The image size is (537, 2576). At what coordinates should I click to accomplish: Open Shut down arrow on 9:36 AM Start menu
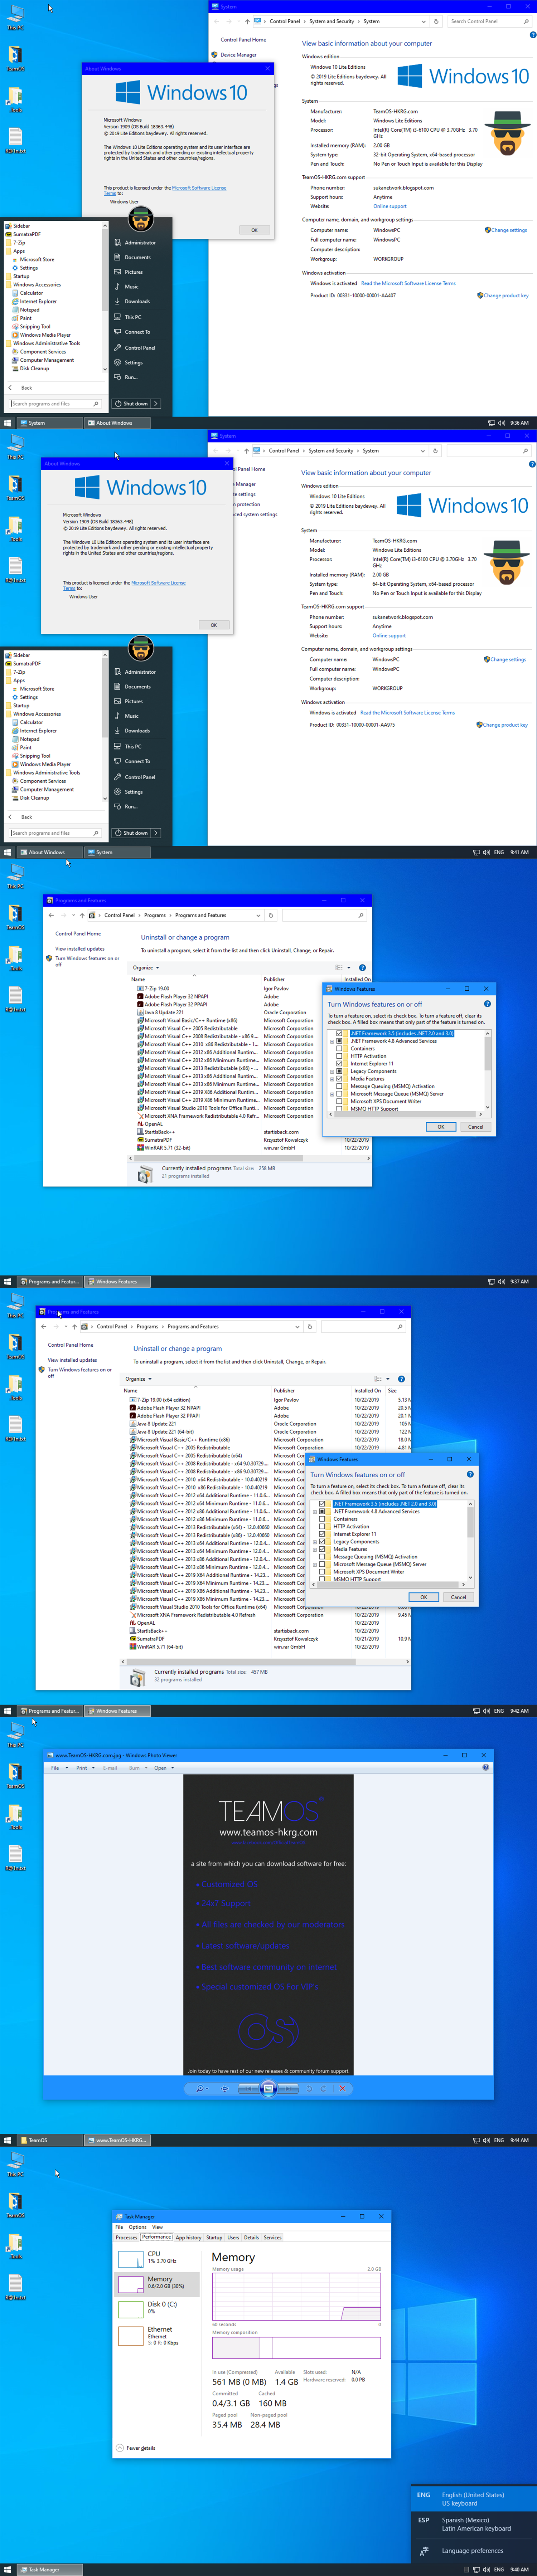pos(156,404)
